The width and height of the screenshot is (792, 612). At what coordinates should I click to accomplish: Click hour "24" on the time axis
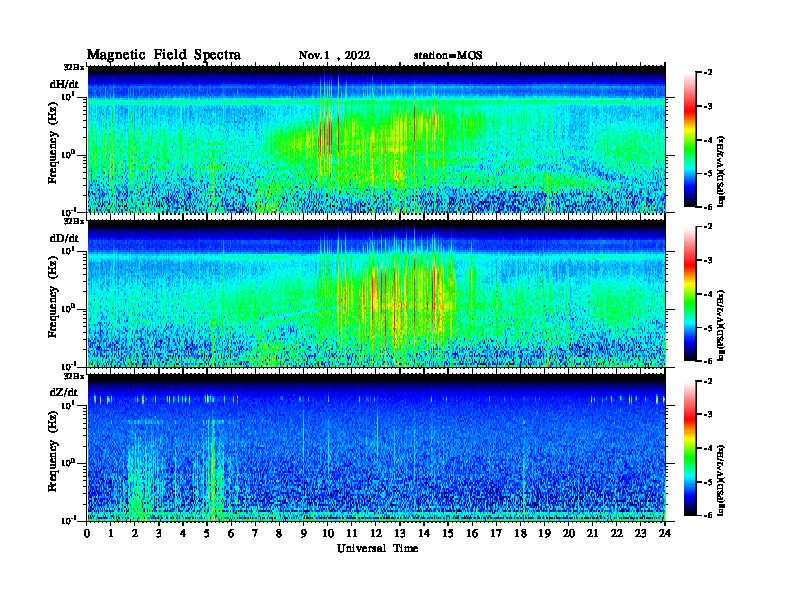click(x=665, y=533)
